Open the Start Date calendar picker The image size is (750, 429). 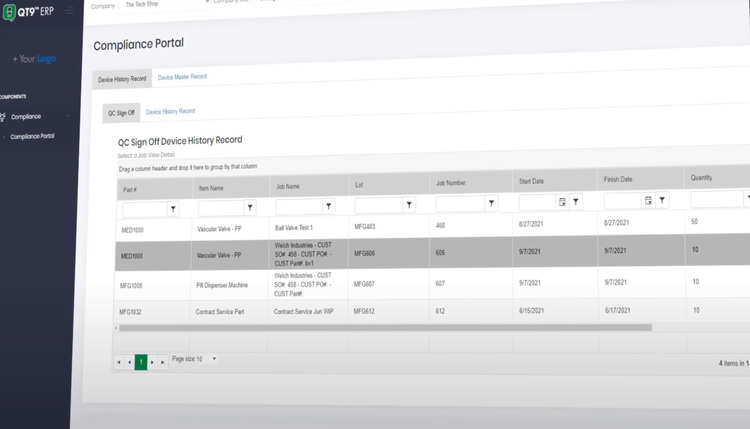point(562,202)
